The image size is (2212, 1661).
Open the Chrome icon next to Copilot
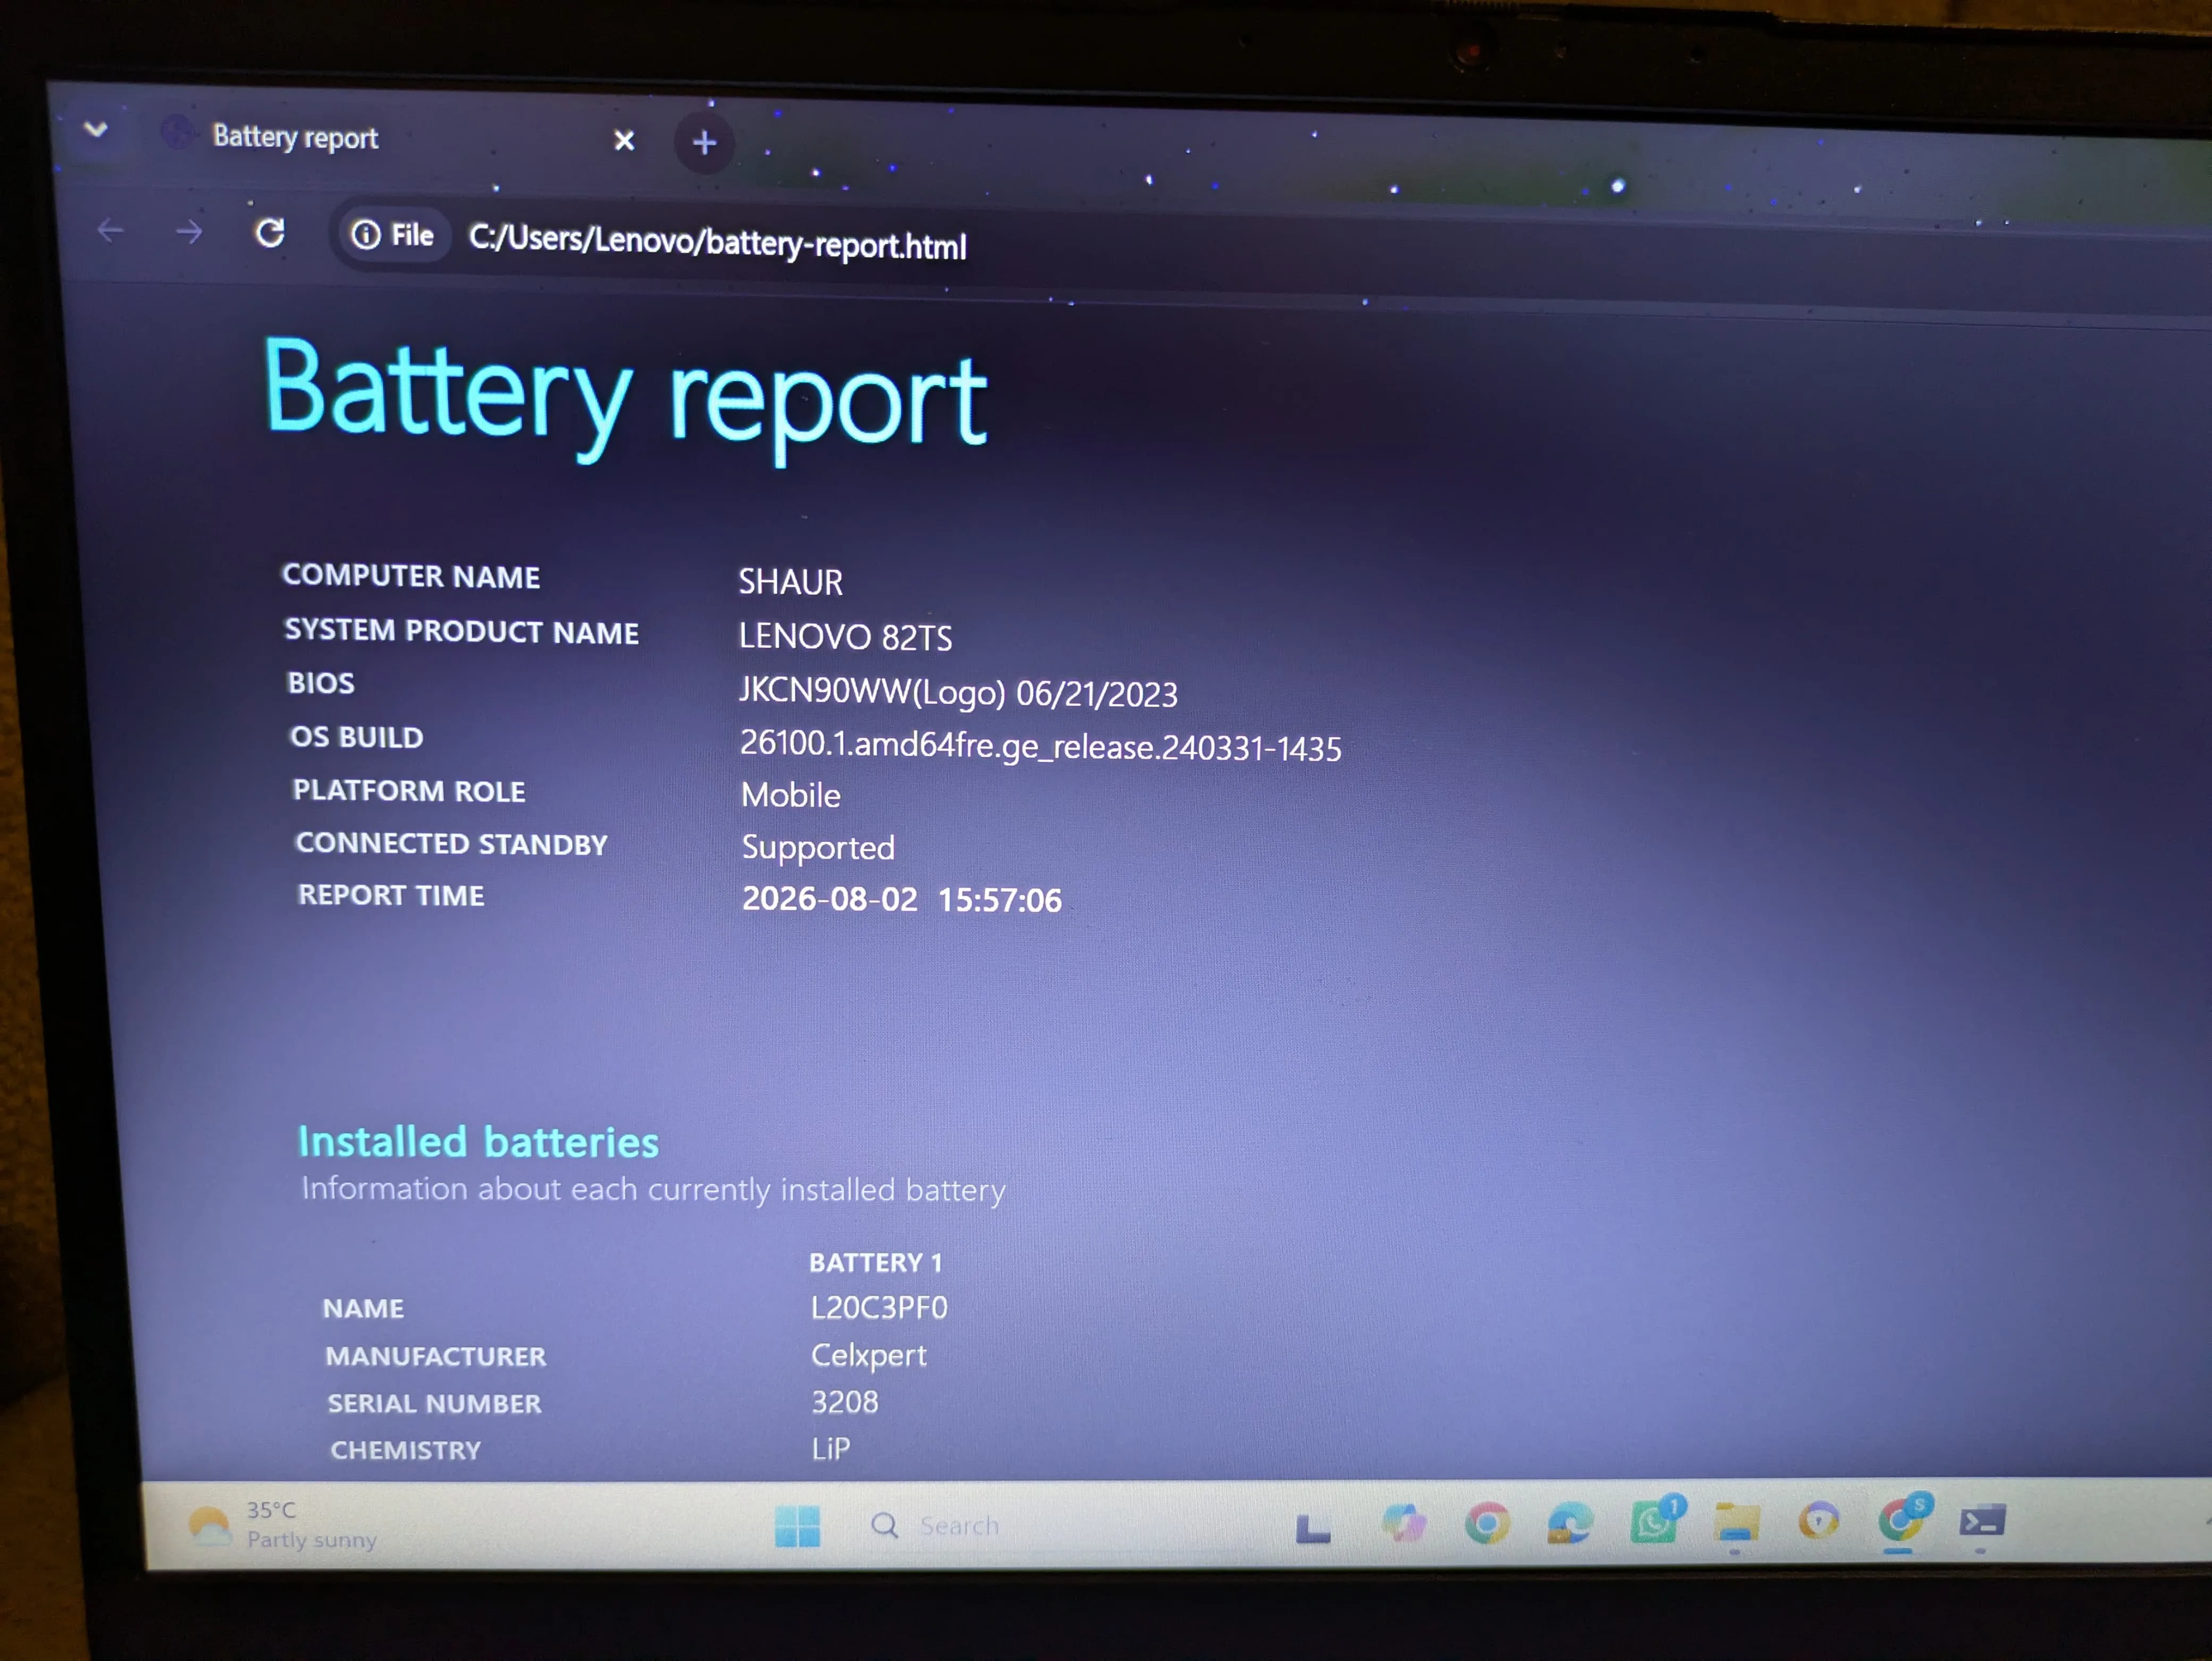click(1487, 1524)
